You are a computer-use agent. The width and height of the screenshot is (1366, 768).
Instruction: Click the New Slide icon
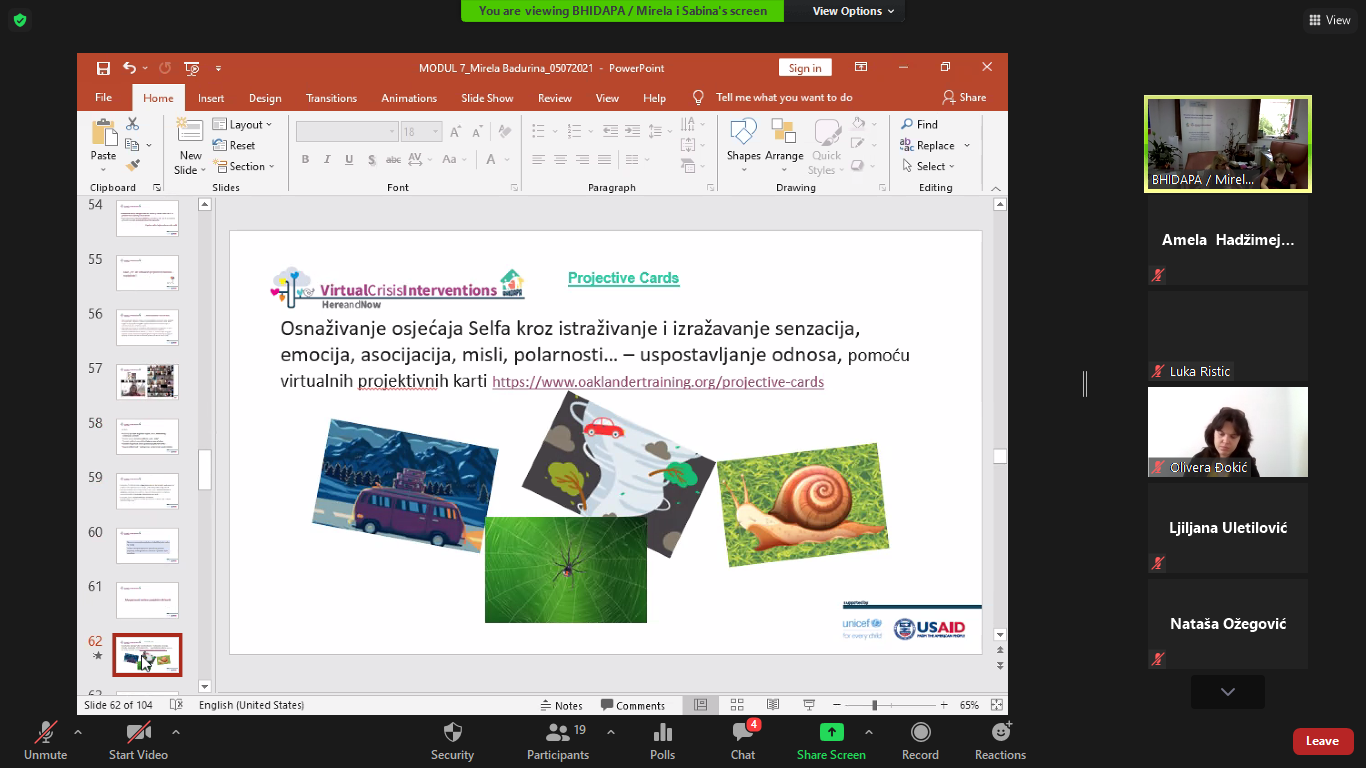pyautogui.click(x=189, y=134)
